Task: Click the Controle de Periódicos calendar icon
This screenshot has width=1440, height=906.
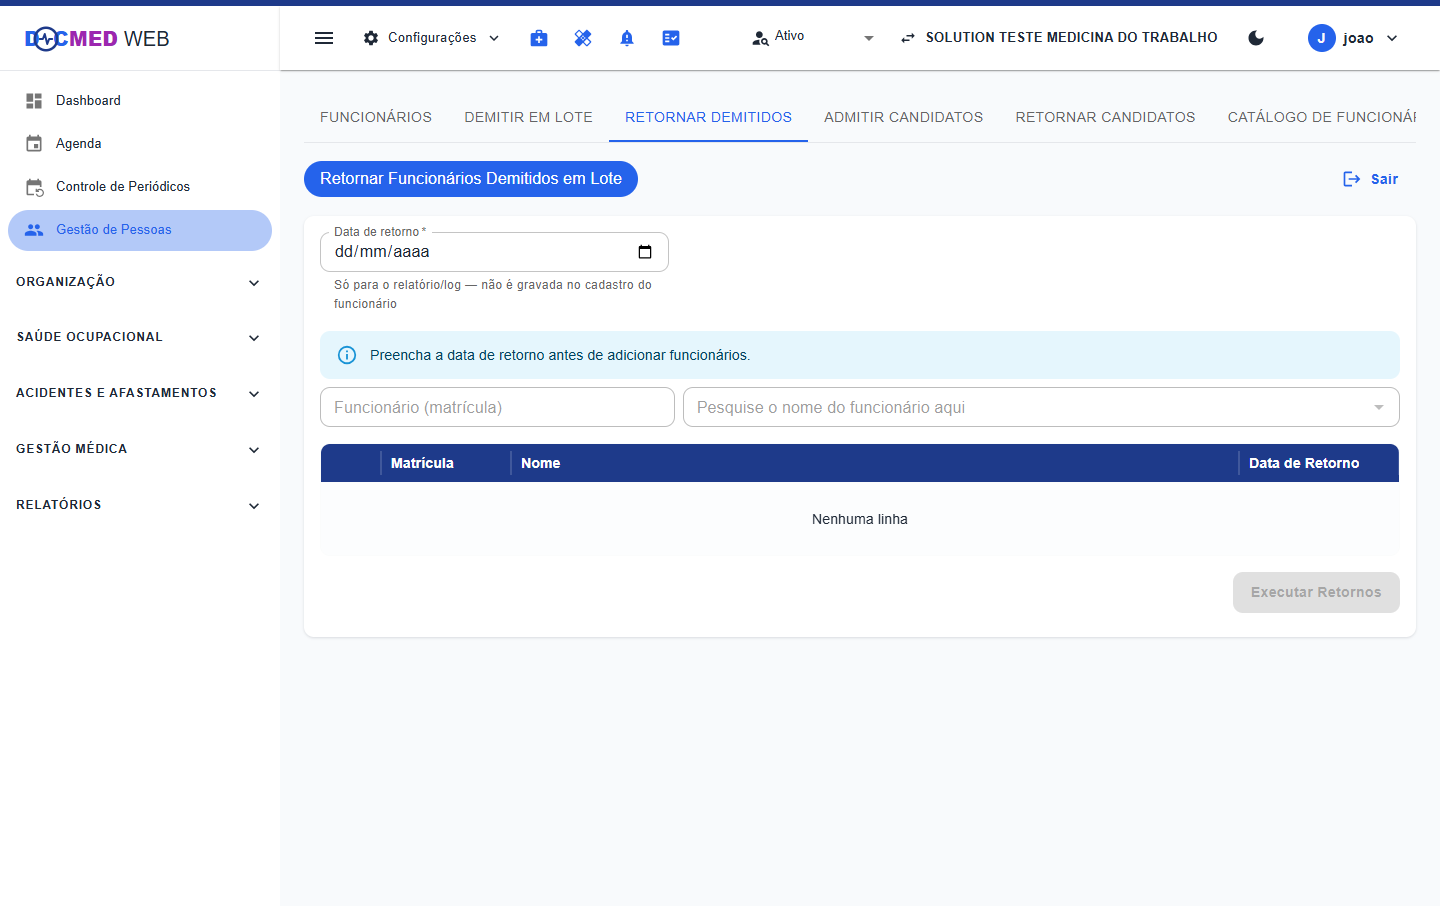Action: point(34,187)
